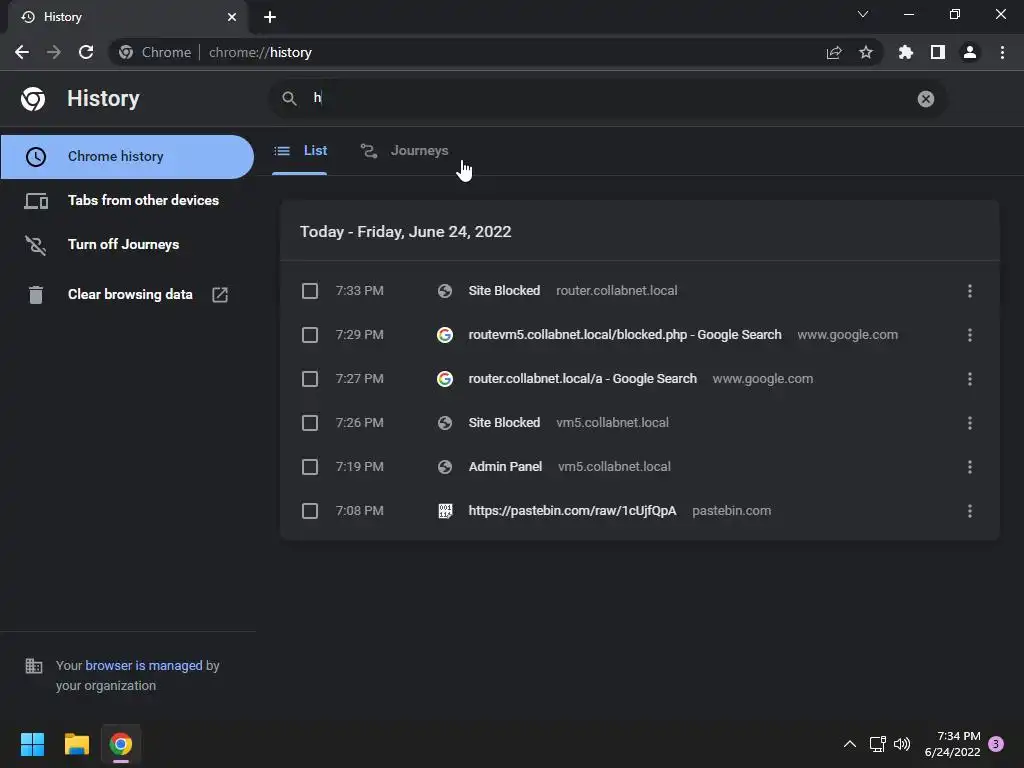Go back with the browser back arrow
This screenshot has width=1024, height=768.
pos(22,52)
